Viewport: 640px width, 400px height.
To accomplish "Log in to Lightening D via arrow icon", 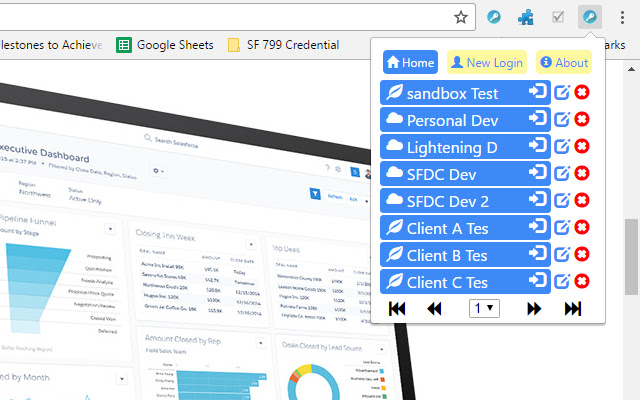I will 538,145.
